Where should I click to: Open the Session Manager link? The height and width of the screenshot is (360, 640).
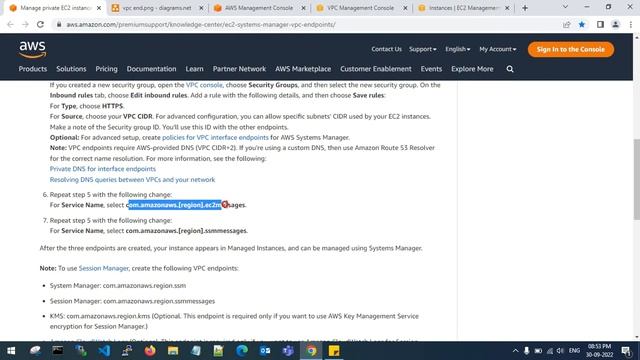[x=104, y=269]
